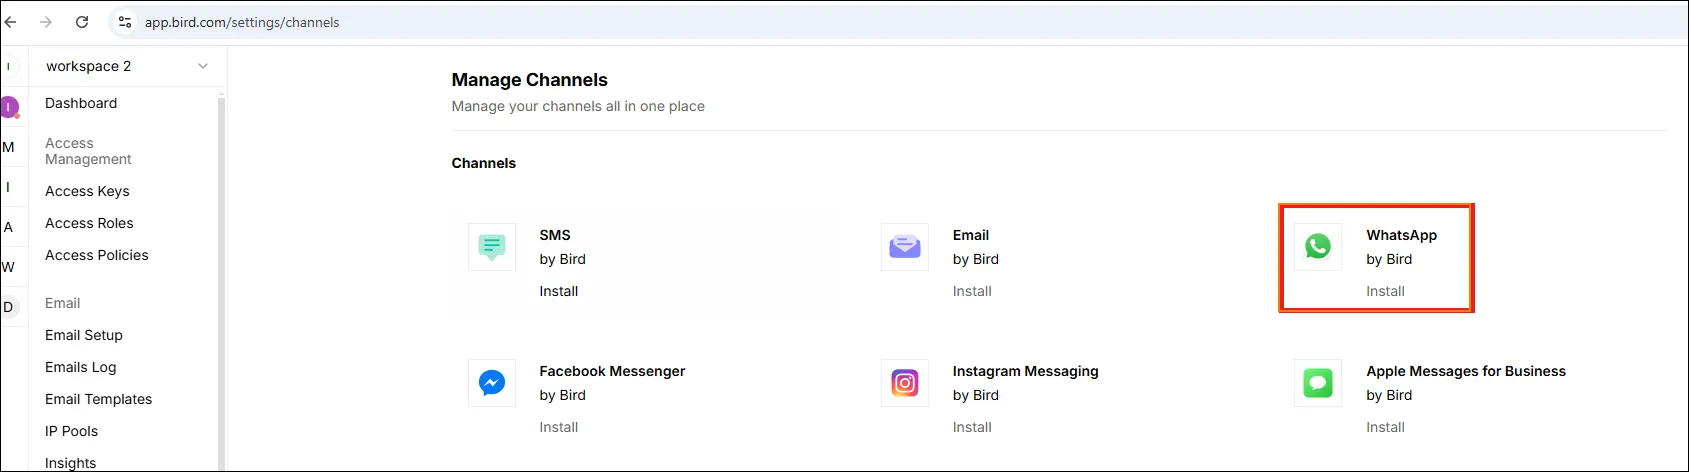This screenshot has height=472, width=1689.
Task: Click the Apple Messages for Business title
Action: point(1466,371)
